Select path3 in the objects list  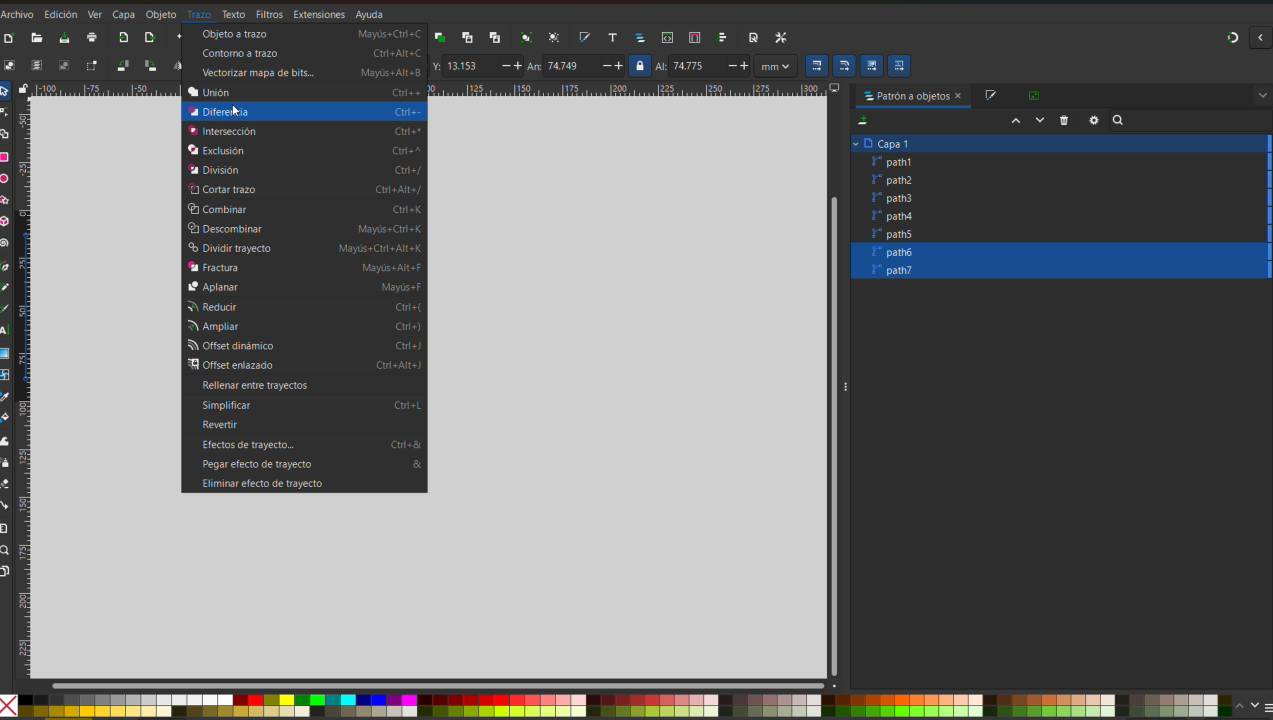pos(1060,198)
